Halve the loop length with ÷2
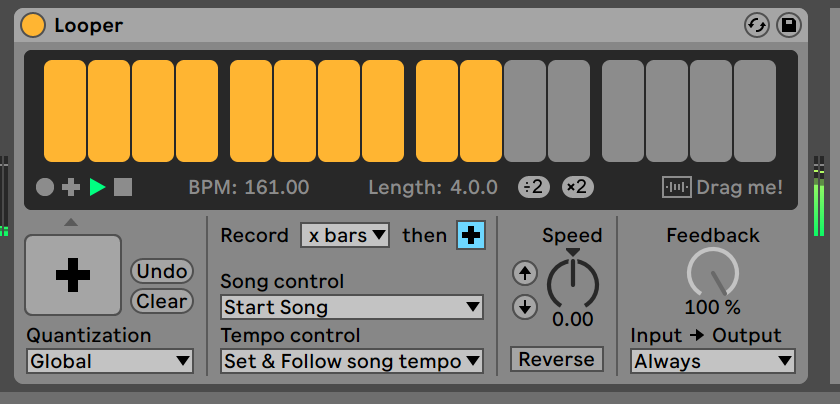The width and height of the screenshot is (840, 404). [533, 187]
